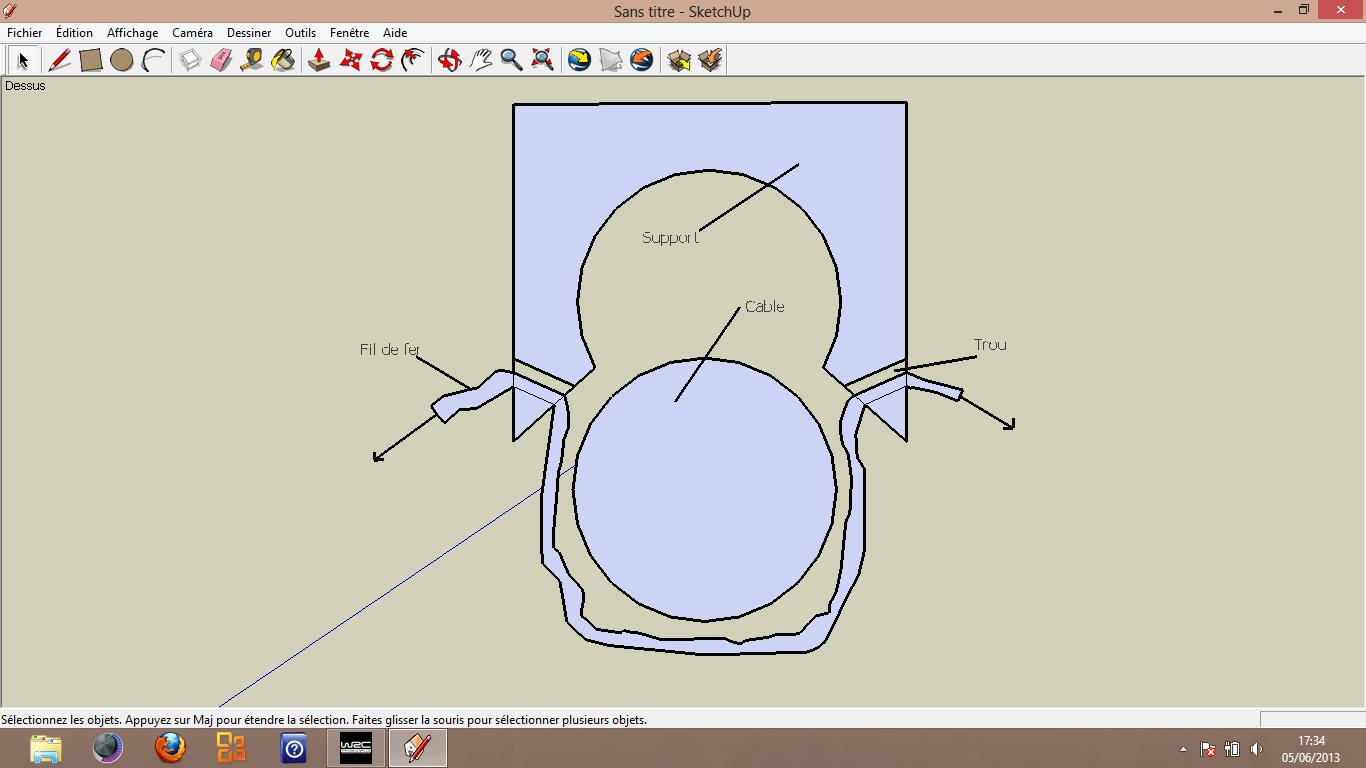Select the Eraser tool

click(221, 60)
